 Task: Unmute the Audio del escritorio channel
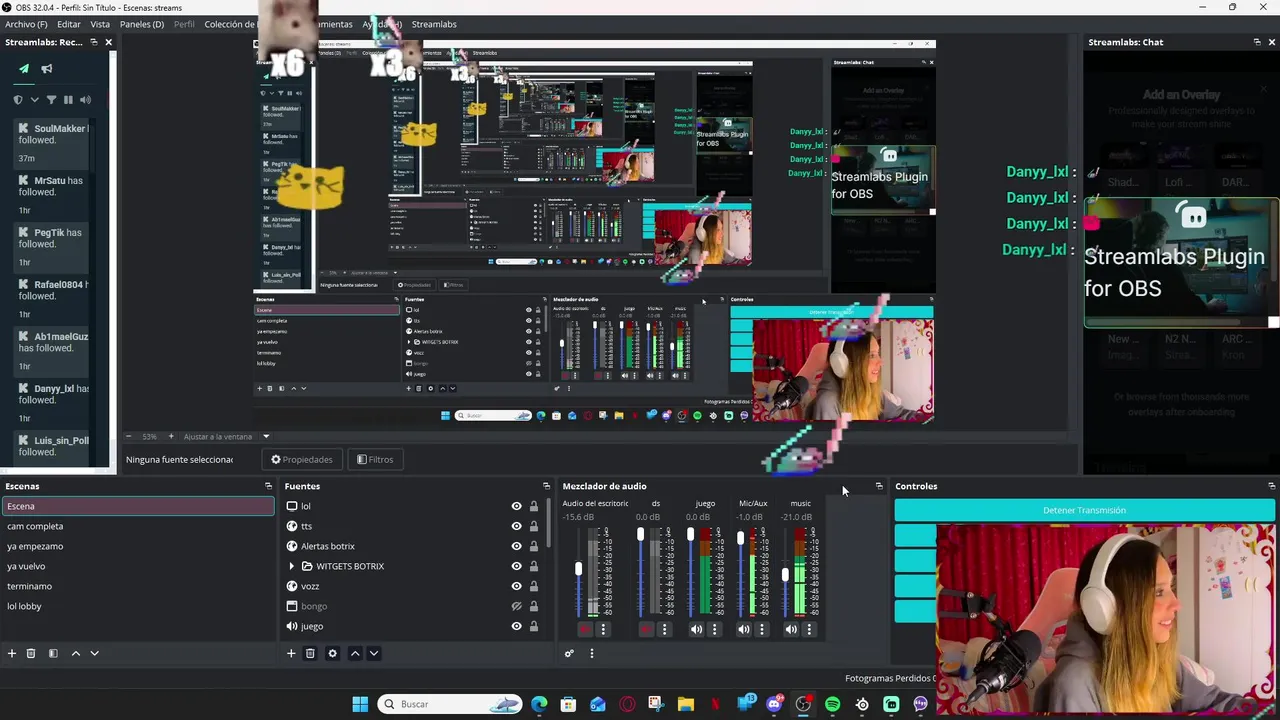pos(585,629)
